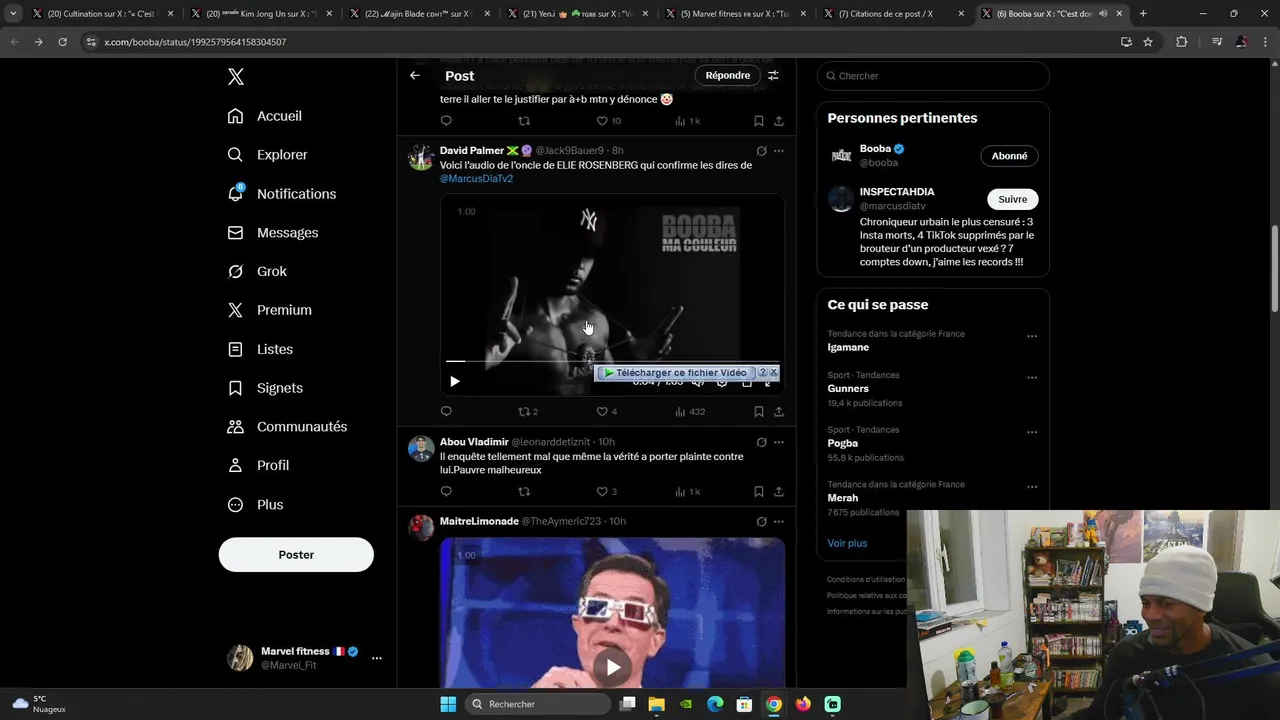Ask Grok about Abou Vladimir's post

[761, 442]
